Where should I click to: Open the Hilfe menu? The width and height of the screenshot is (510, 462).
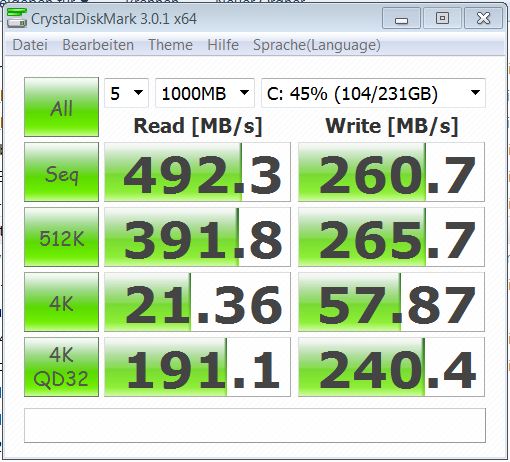[223, 45]
